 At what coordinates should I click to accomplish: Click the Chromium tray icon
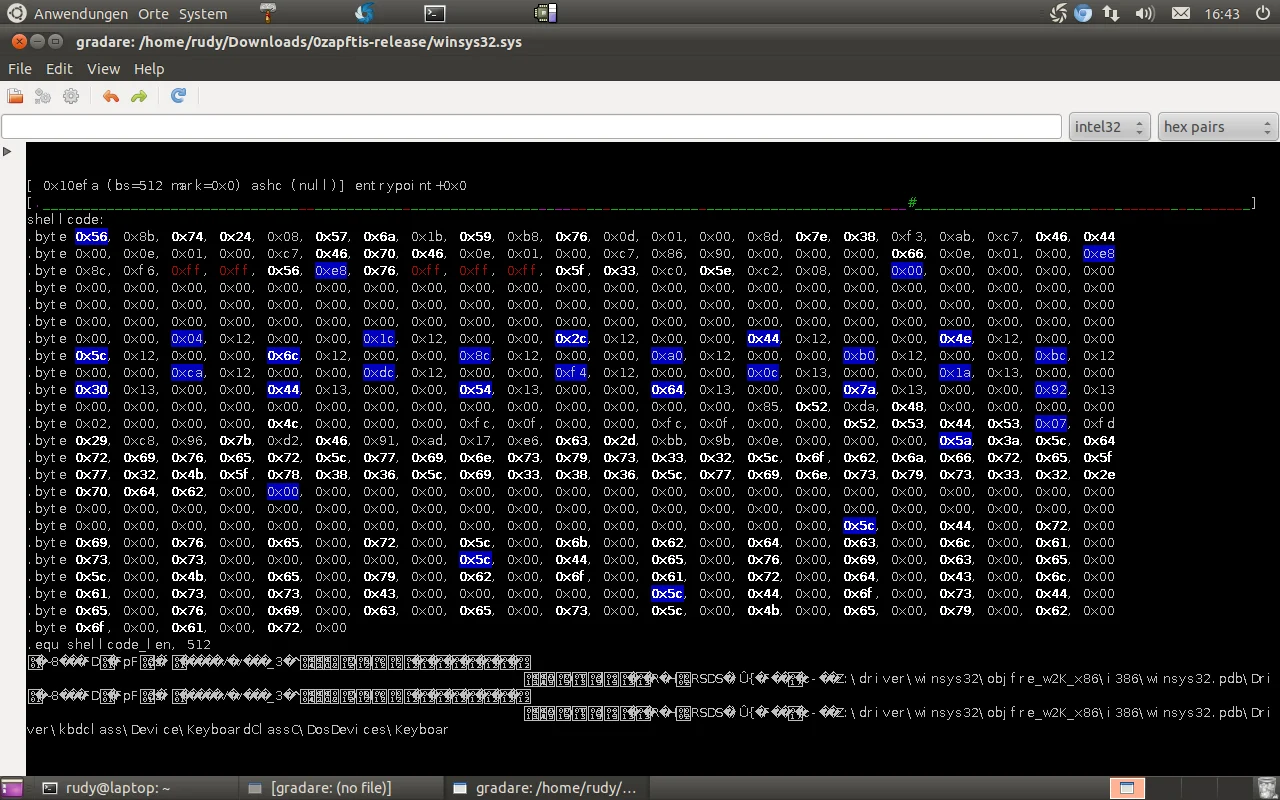pos(1083,14)
